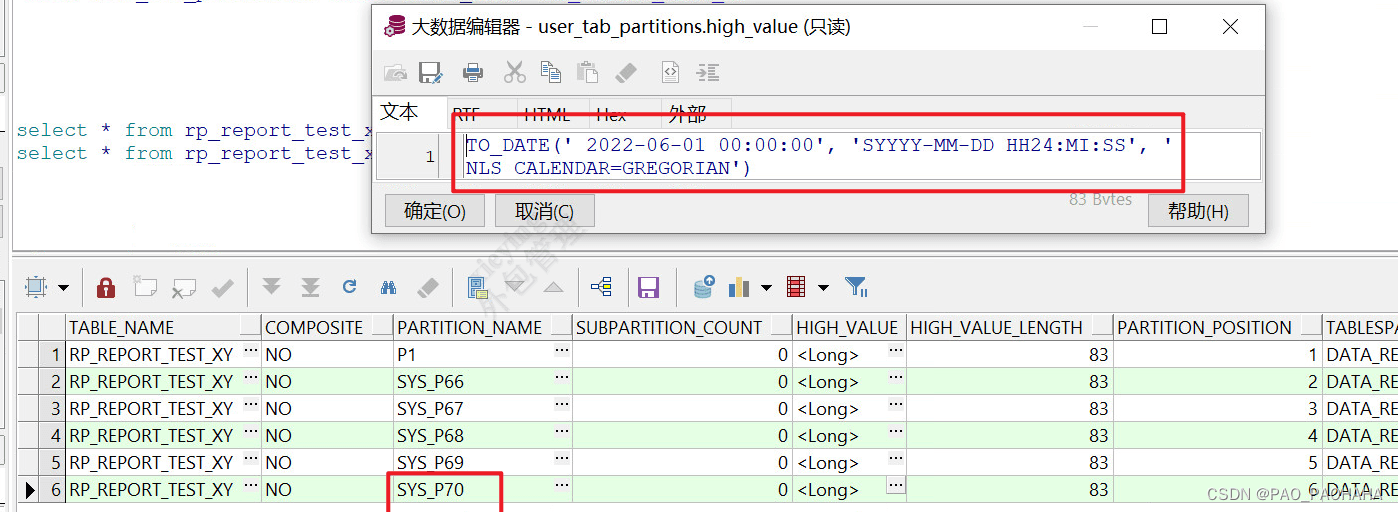The width and height of the screenshot is (1398, 512).
Task: Switch to the Hex tab
Action: 611,114
